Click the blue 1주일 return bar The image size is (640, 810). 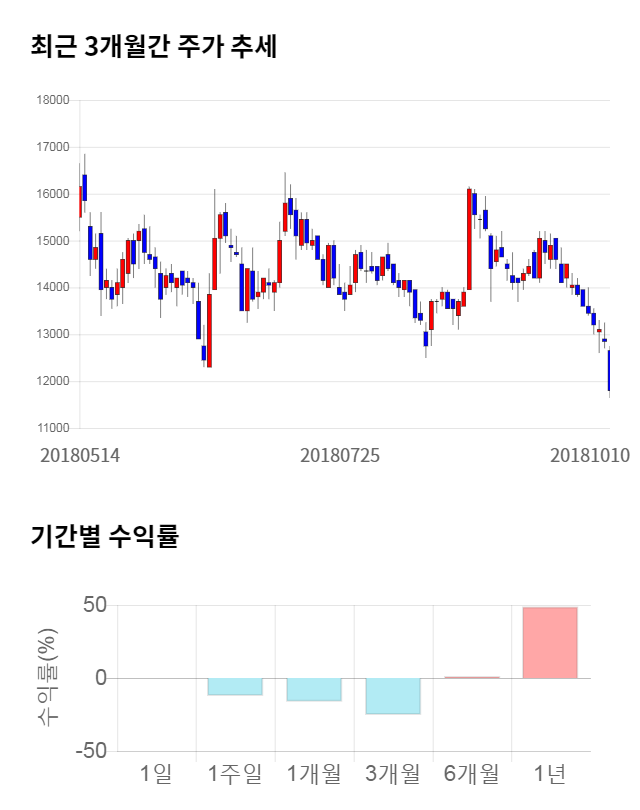point(234,686)
